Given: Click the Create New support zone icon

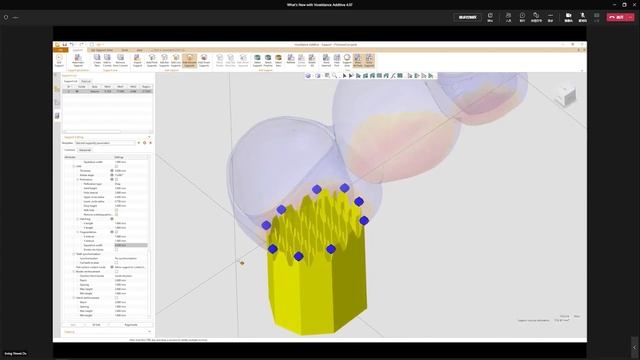Looking at the screenshot, I should pyautogui.click(x=97, y=60).
